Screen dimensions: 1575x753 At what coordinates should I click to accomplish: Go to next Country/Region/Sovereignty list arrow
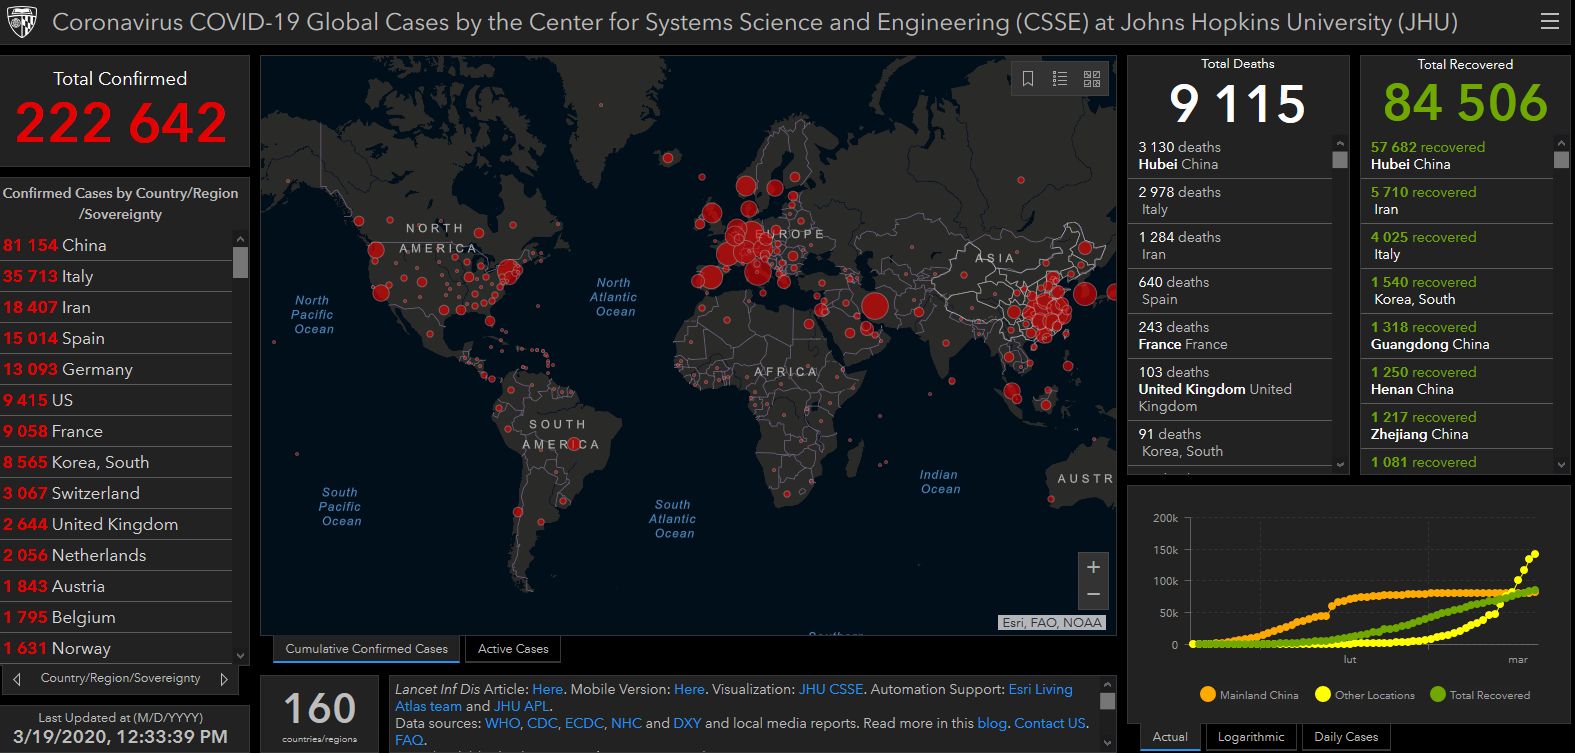coord(224,679)
